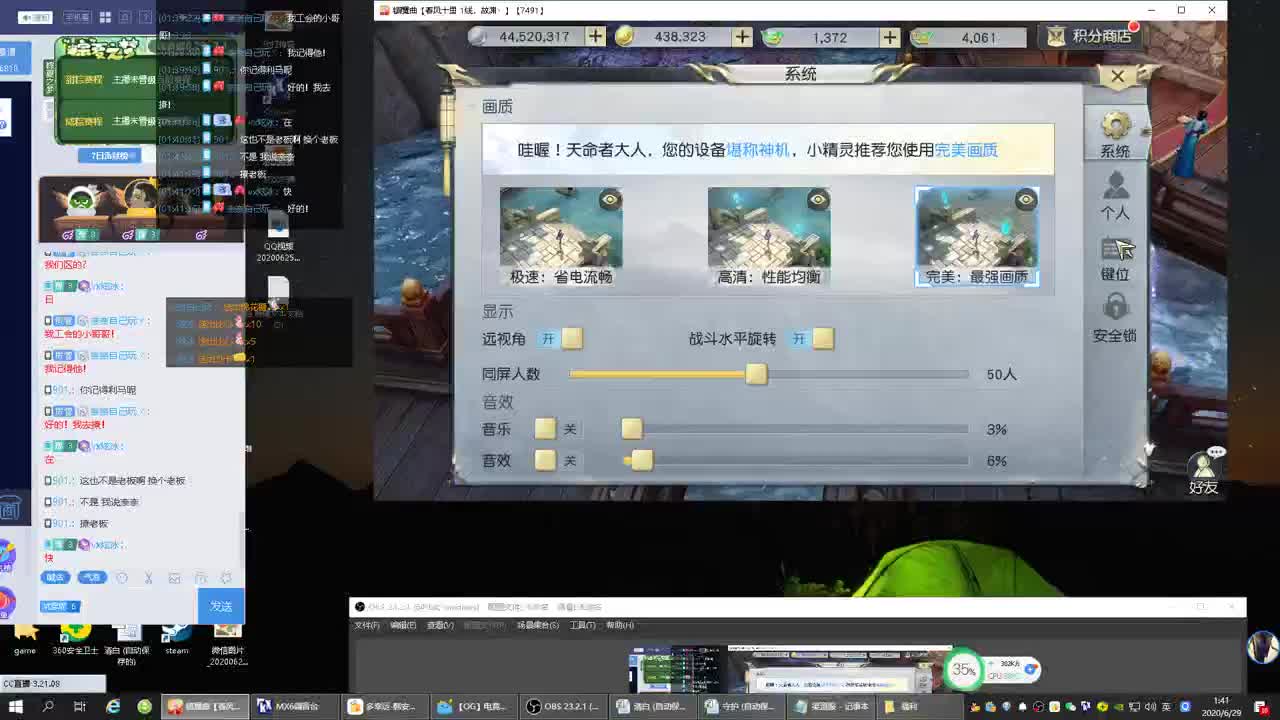Open the 安全锁 security lock tab
1280x720 pixels.
click(1115, 319)
